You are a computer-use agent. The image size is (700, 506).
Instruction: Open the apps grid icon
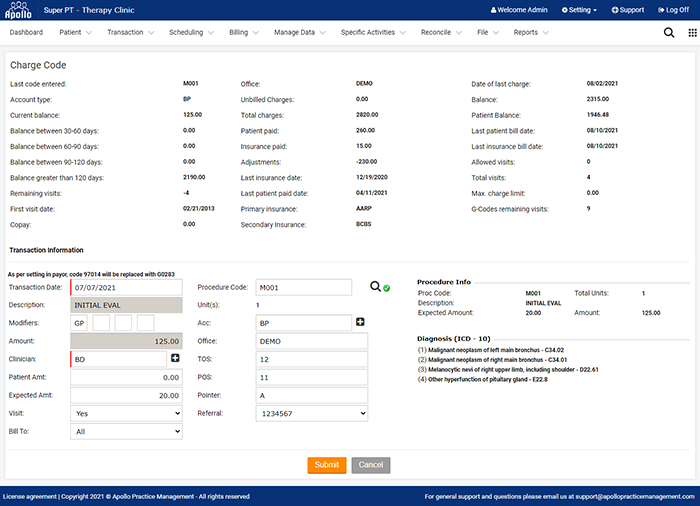[x=692, y=33]
